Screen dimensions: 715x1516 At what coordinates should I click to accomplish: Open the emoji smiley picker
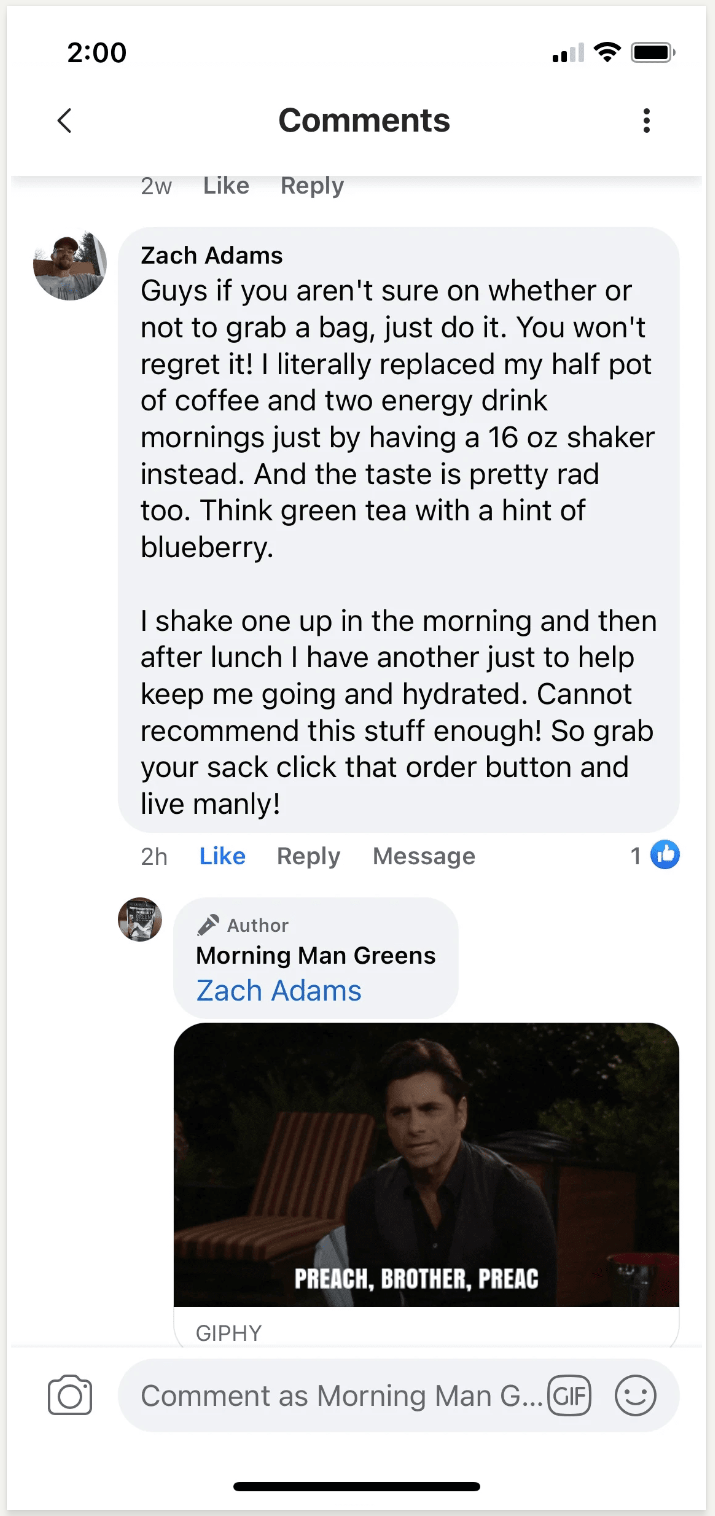635,1395
